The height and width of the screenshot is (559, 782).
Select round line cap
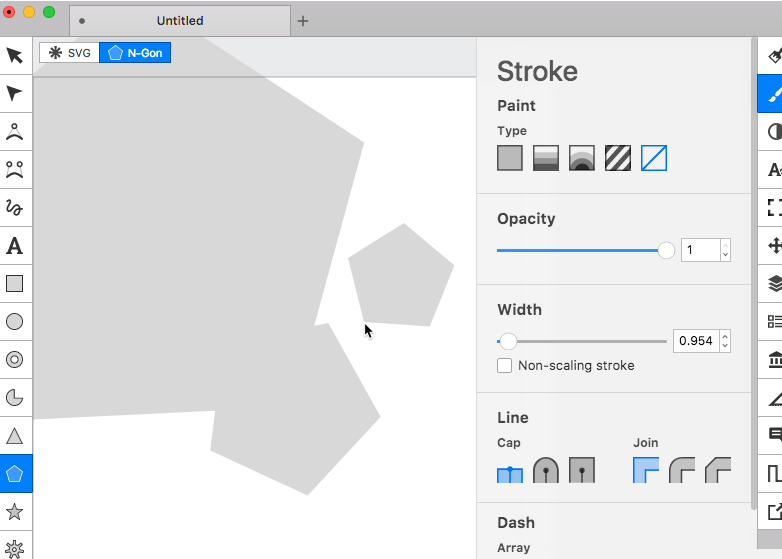546,470
